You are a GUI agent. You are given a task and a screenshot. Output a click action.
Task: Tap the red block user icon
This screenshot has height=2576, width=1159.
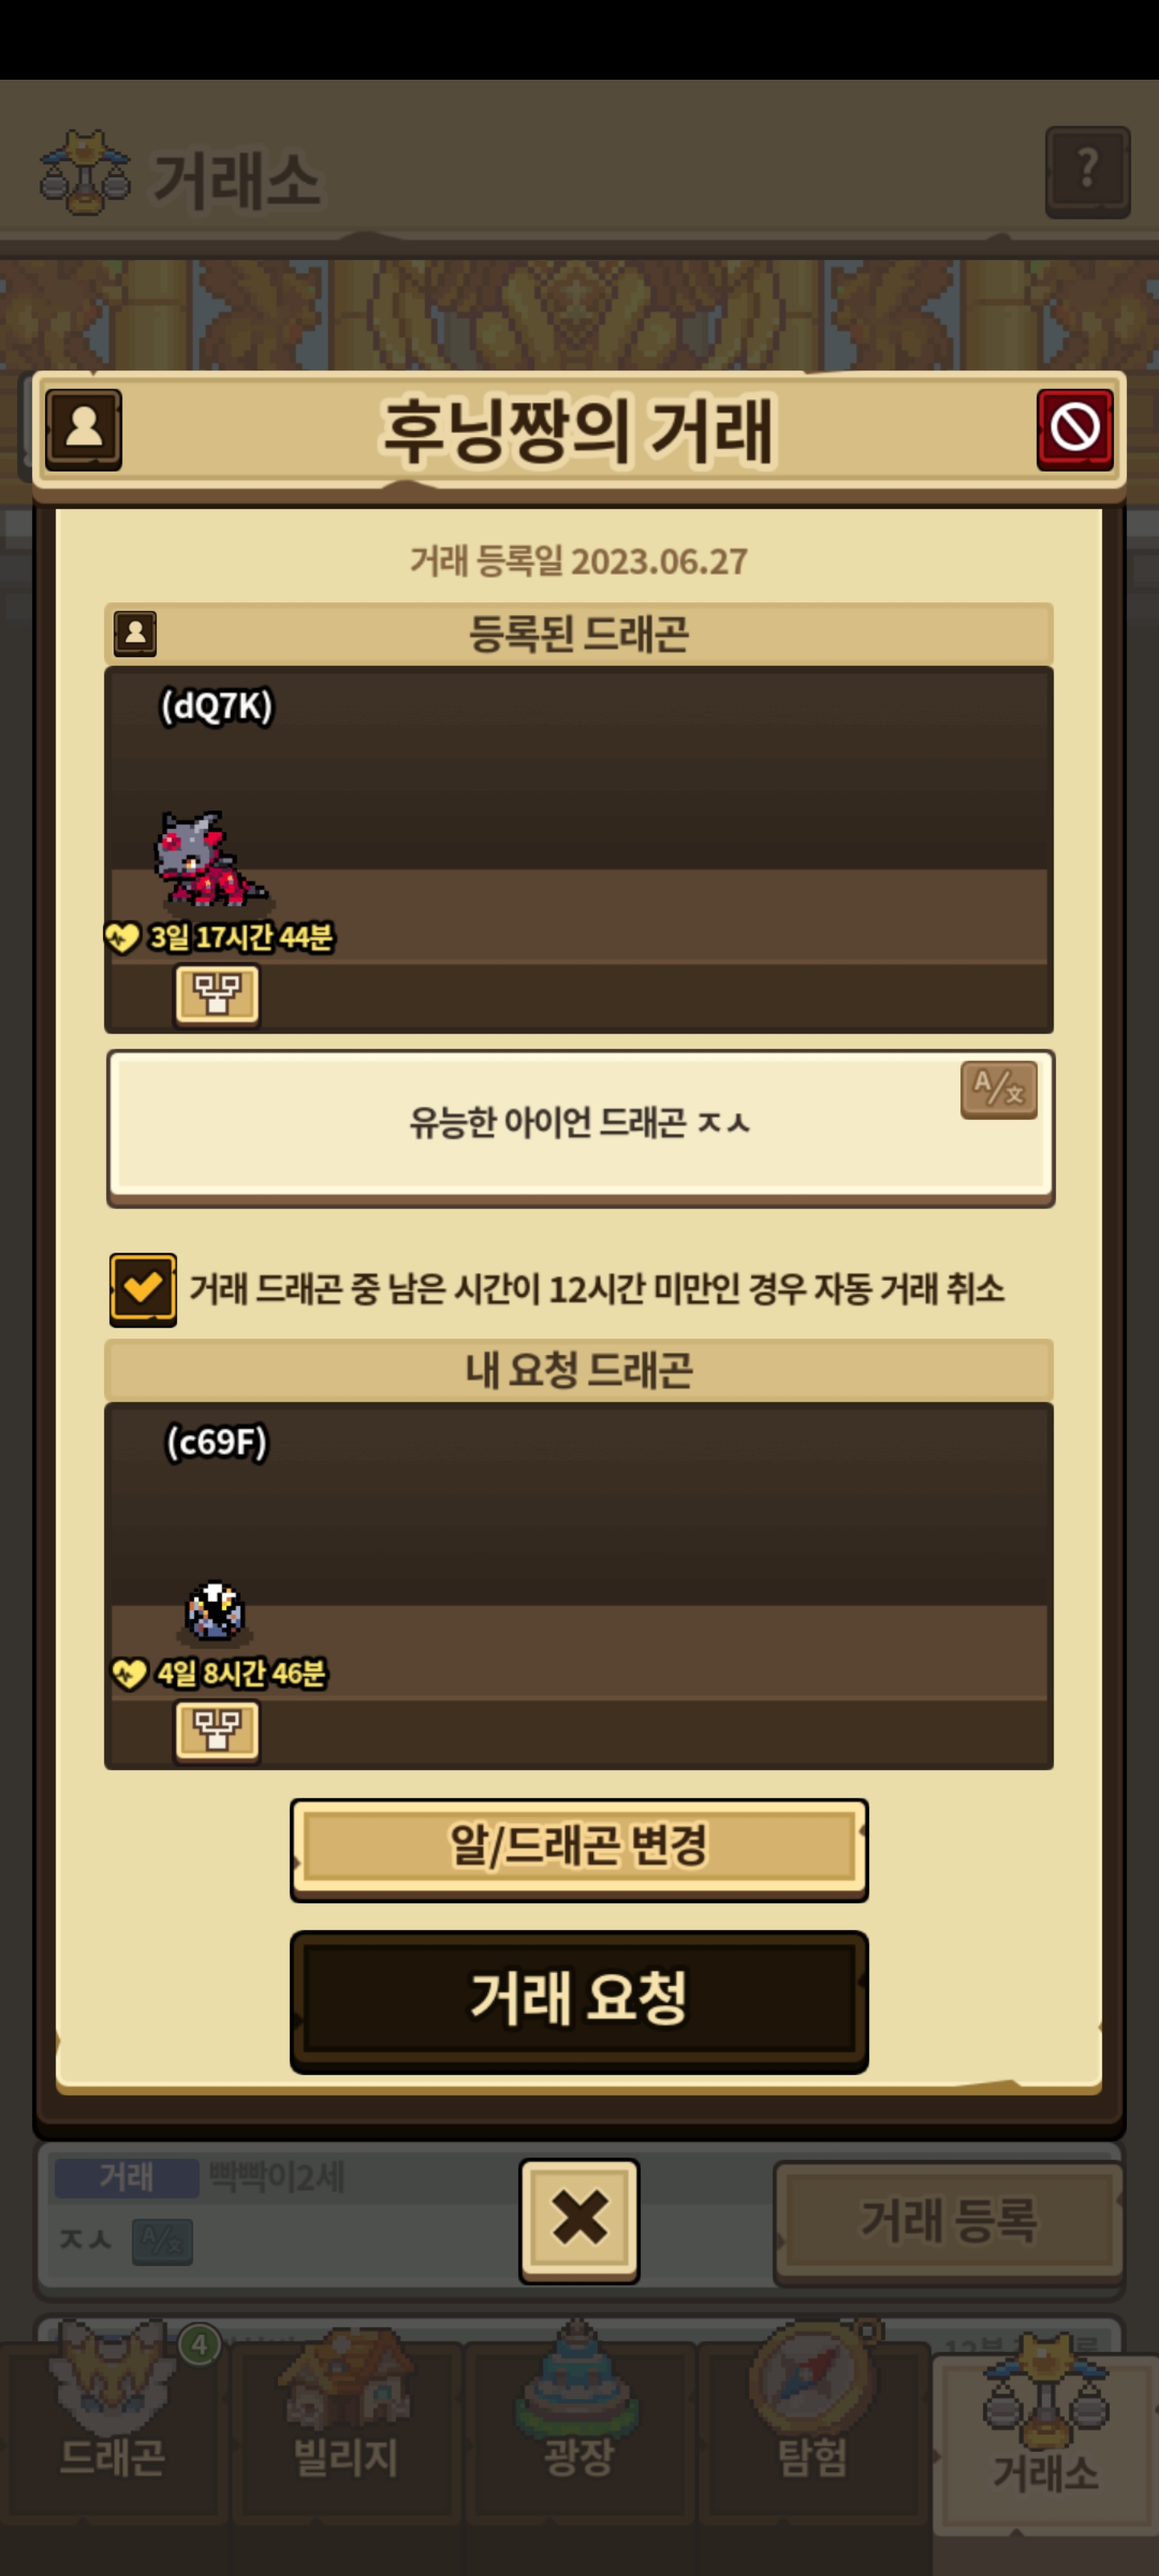pyautogui.click(x=1075, y=429)
